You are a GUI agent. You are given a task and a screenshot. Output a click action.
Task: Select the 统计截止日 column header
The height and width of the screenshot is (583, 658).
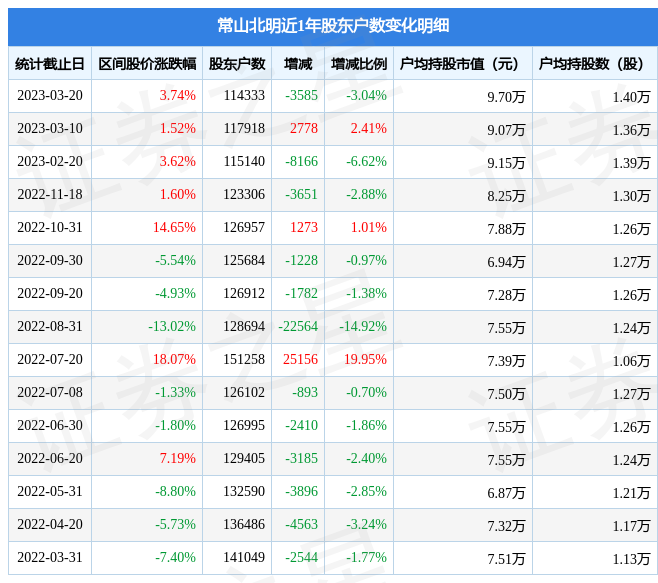tap(50, 64)
